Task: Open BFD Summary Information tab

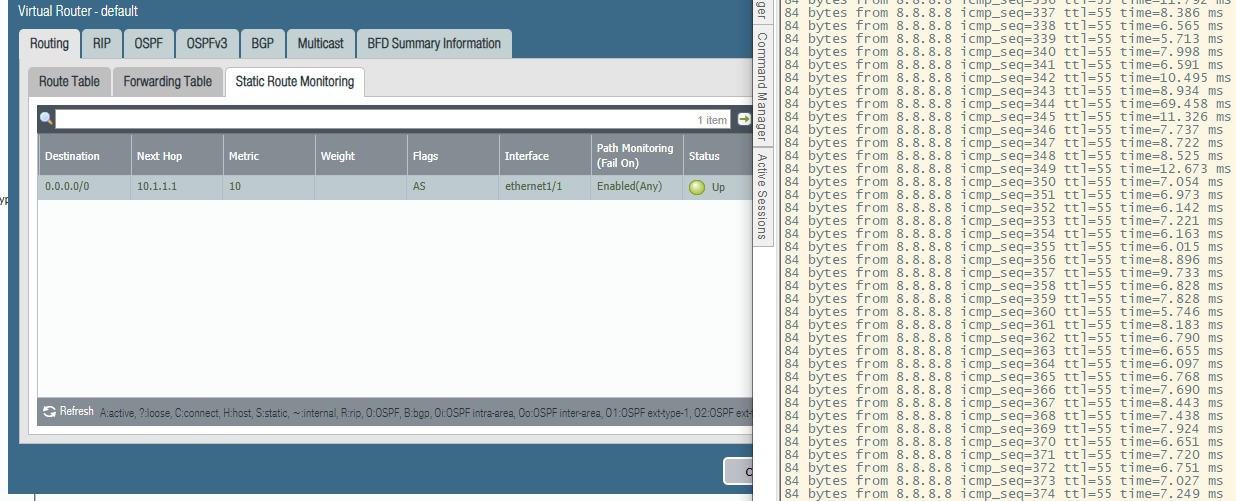Action: pyautogui.click(x=434, y=44)
